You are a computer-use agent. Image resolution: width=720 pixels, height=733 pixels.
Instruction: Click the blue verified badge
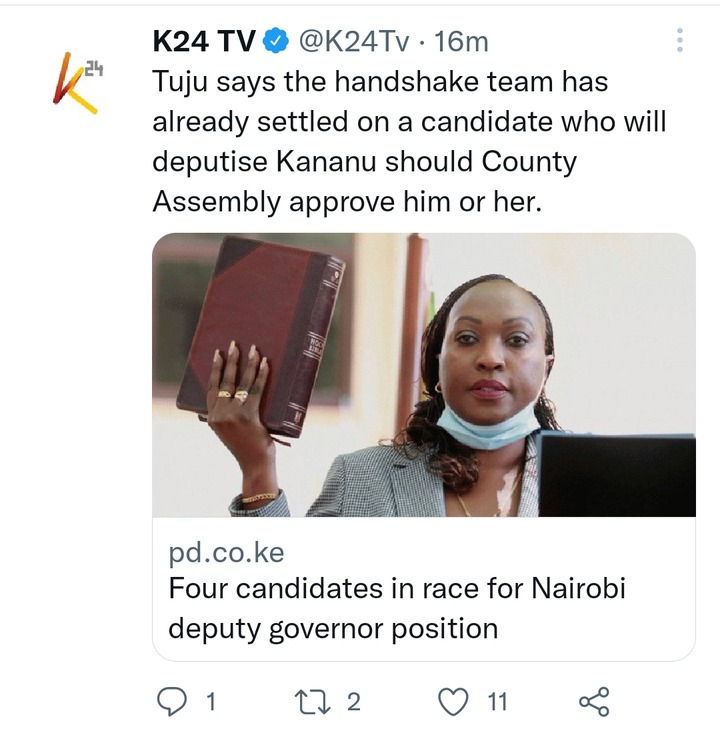[276, 41]
